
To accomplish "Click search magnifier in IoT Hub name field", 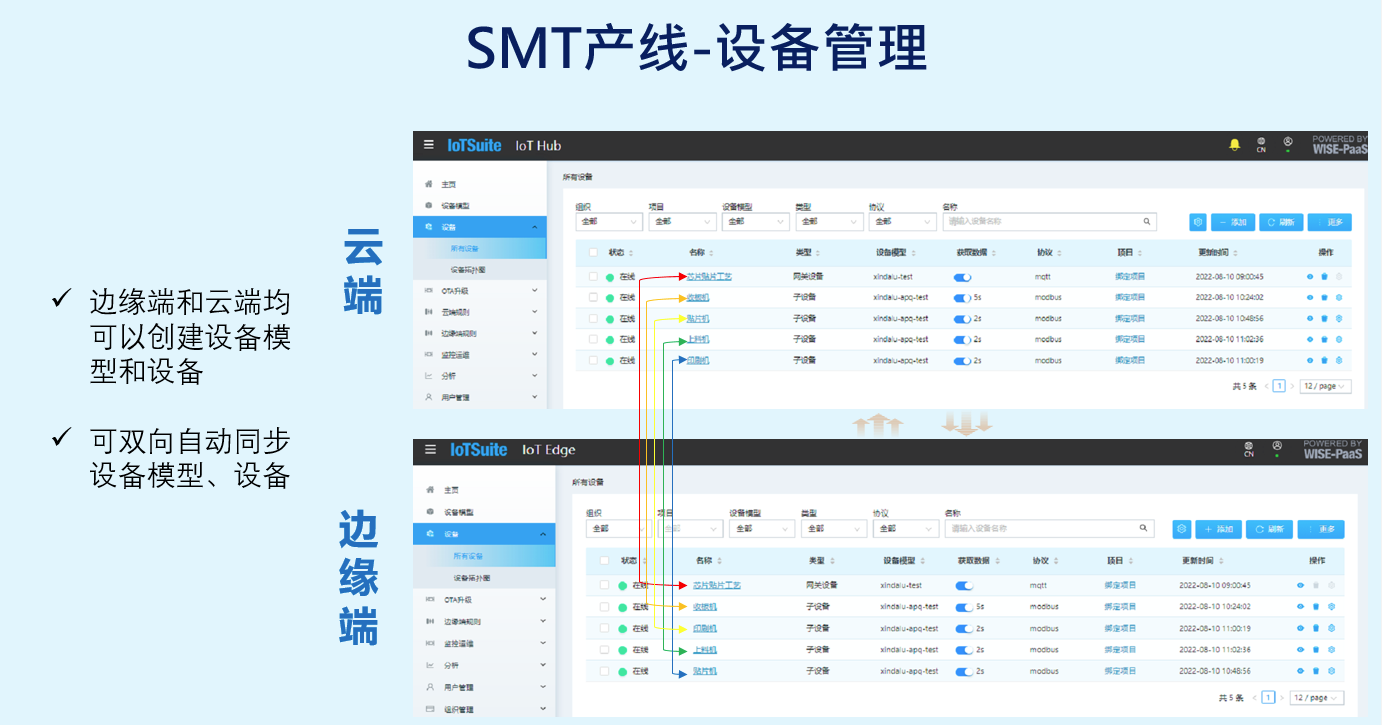I will [x=1147, y=222].
